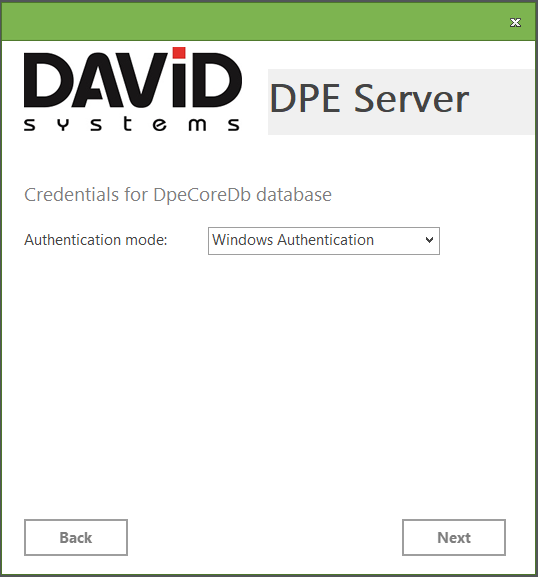This screenshot has width=538, height=577.
Task: Click the 'i' letter in DAVID logo
Action: click(x=179, y=77)
